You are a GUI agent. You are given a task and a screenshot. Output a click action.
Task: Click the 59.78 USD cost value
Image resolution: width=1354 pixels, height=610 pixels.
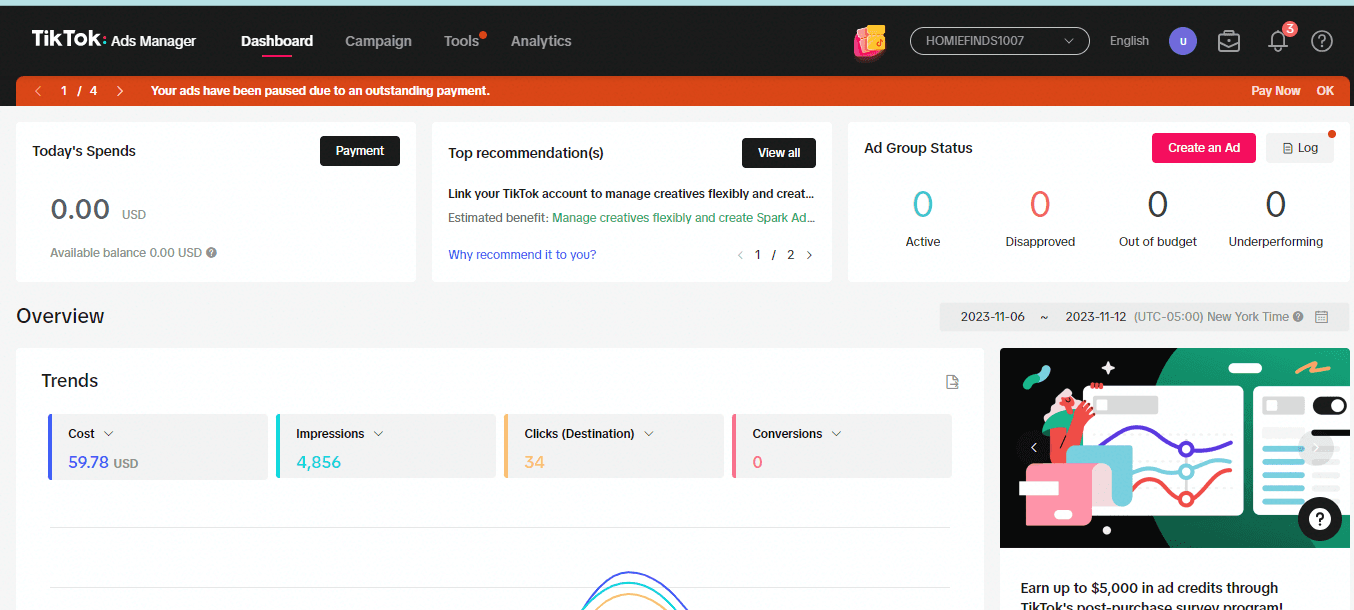(x=103, y=462)
